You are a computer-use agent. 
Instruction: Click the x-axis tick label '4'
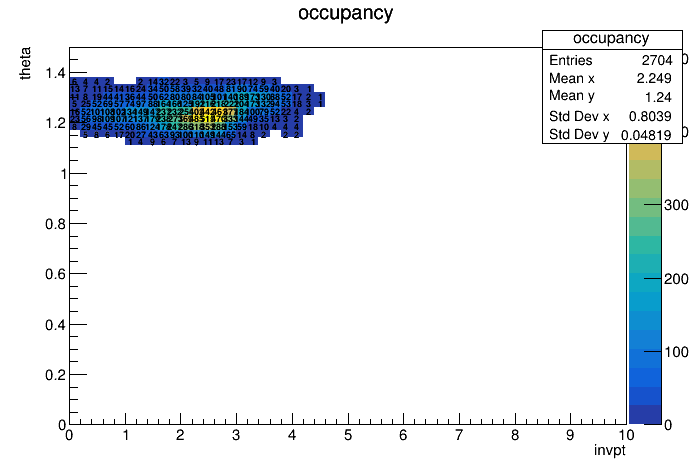point(292,435)
